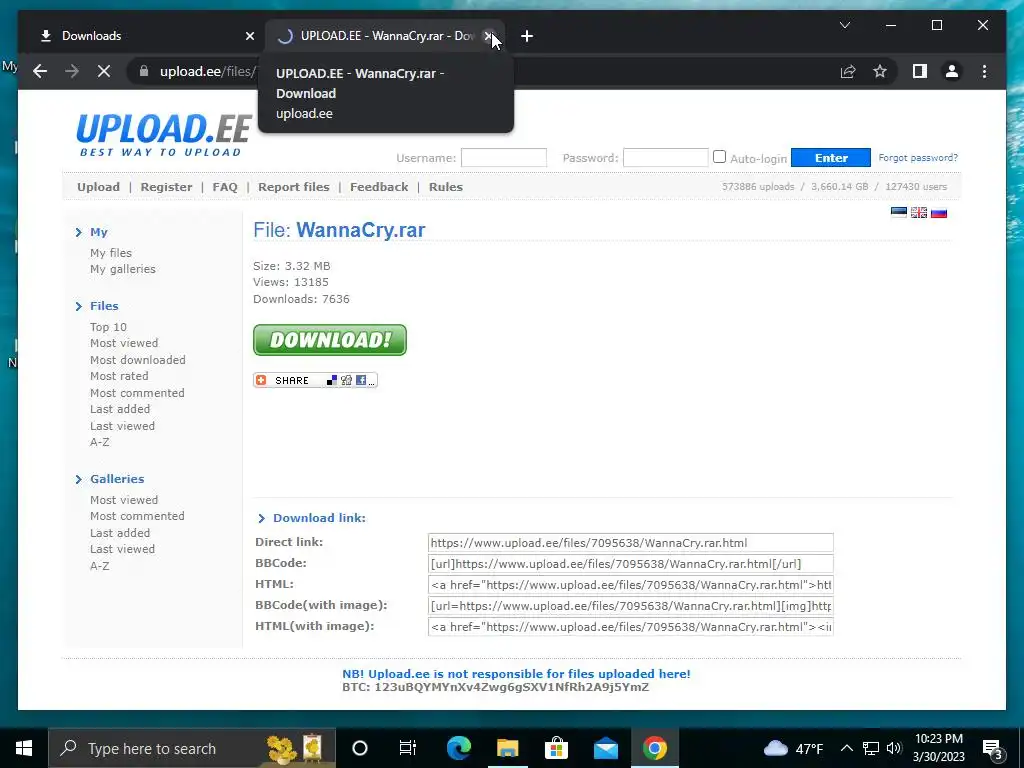Select the HTML code text field
Viewport: 1024px width, 768px height.
[x=630, y=584]
